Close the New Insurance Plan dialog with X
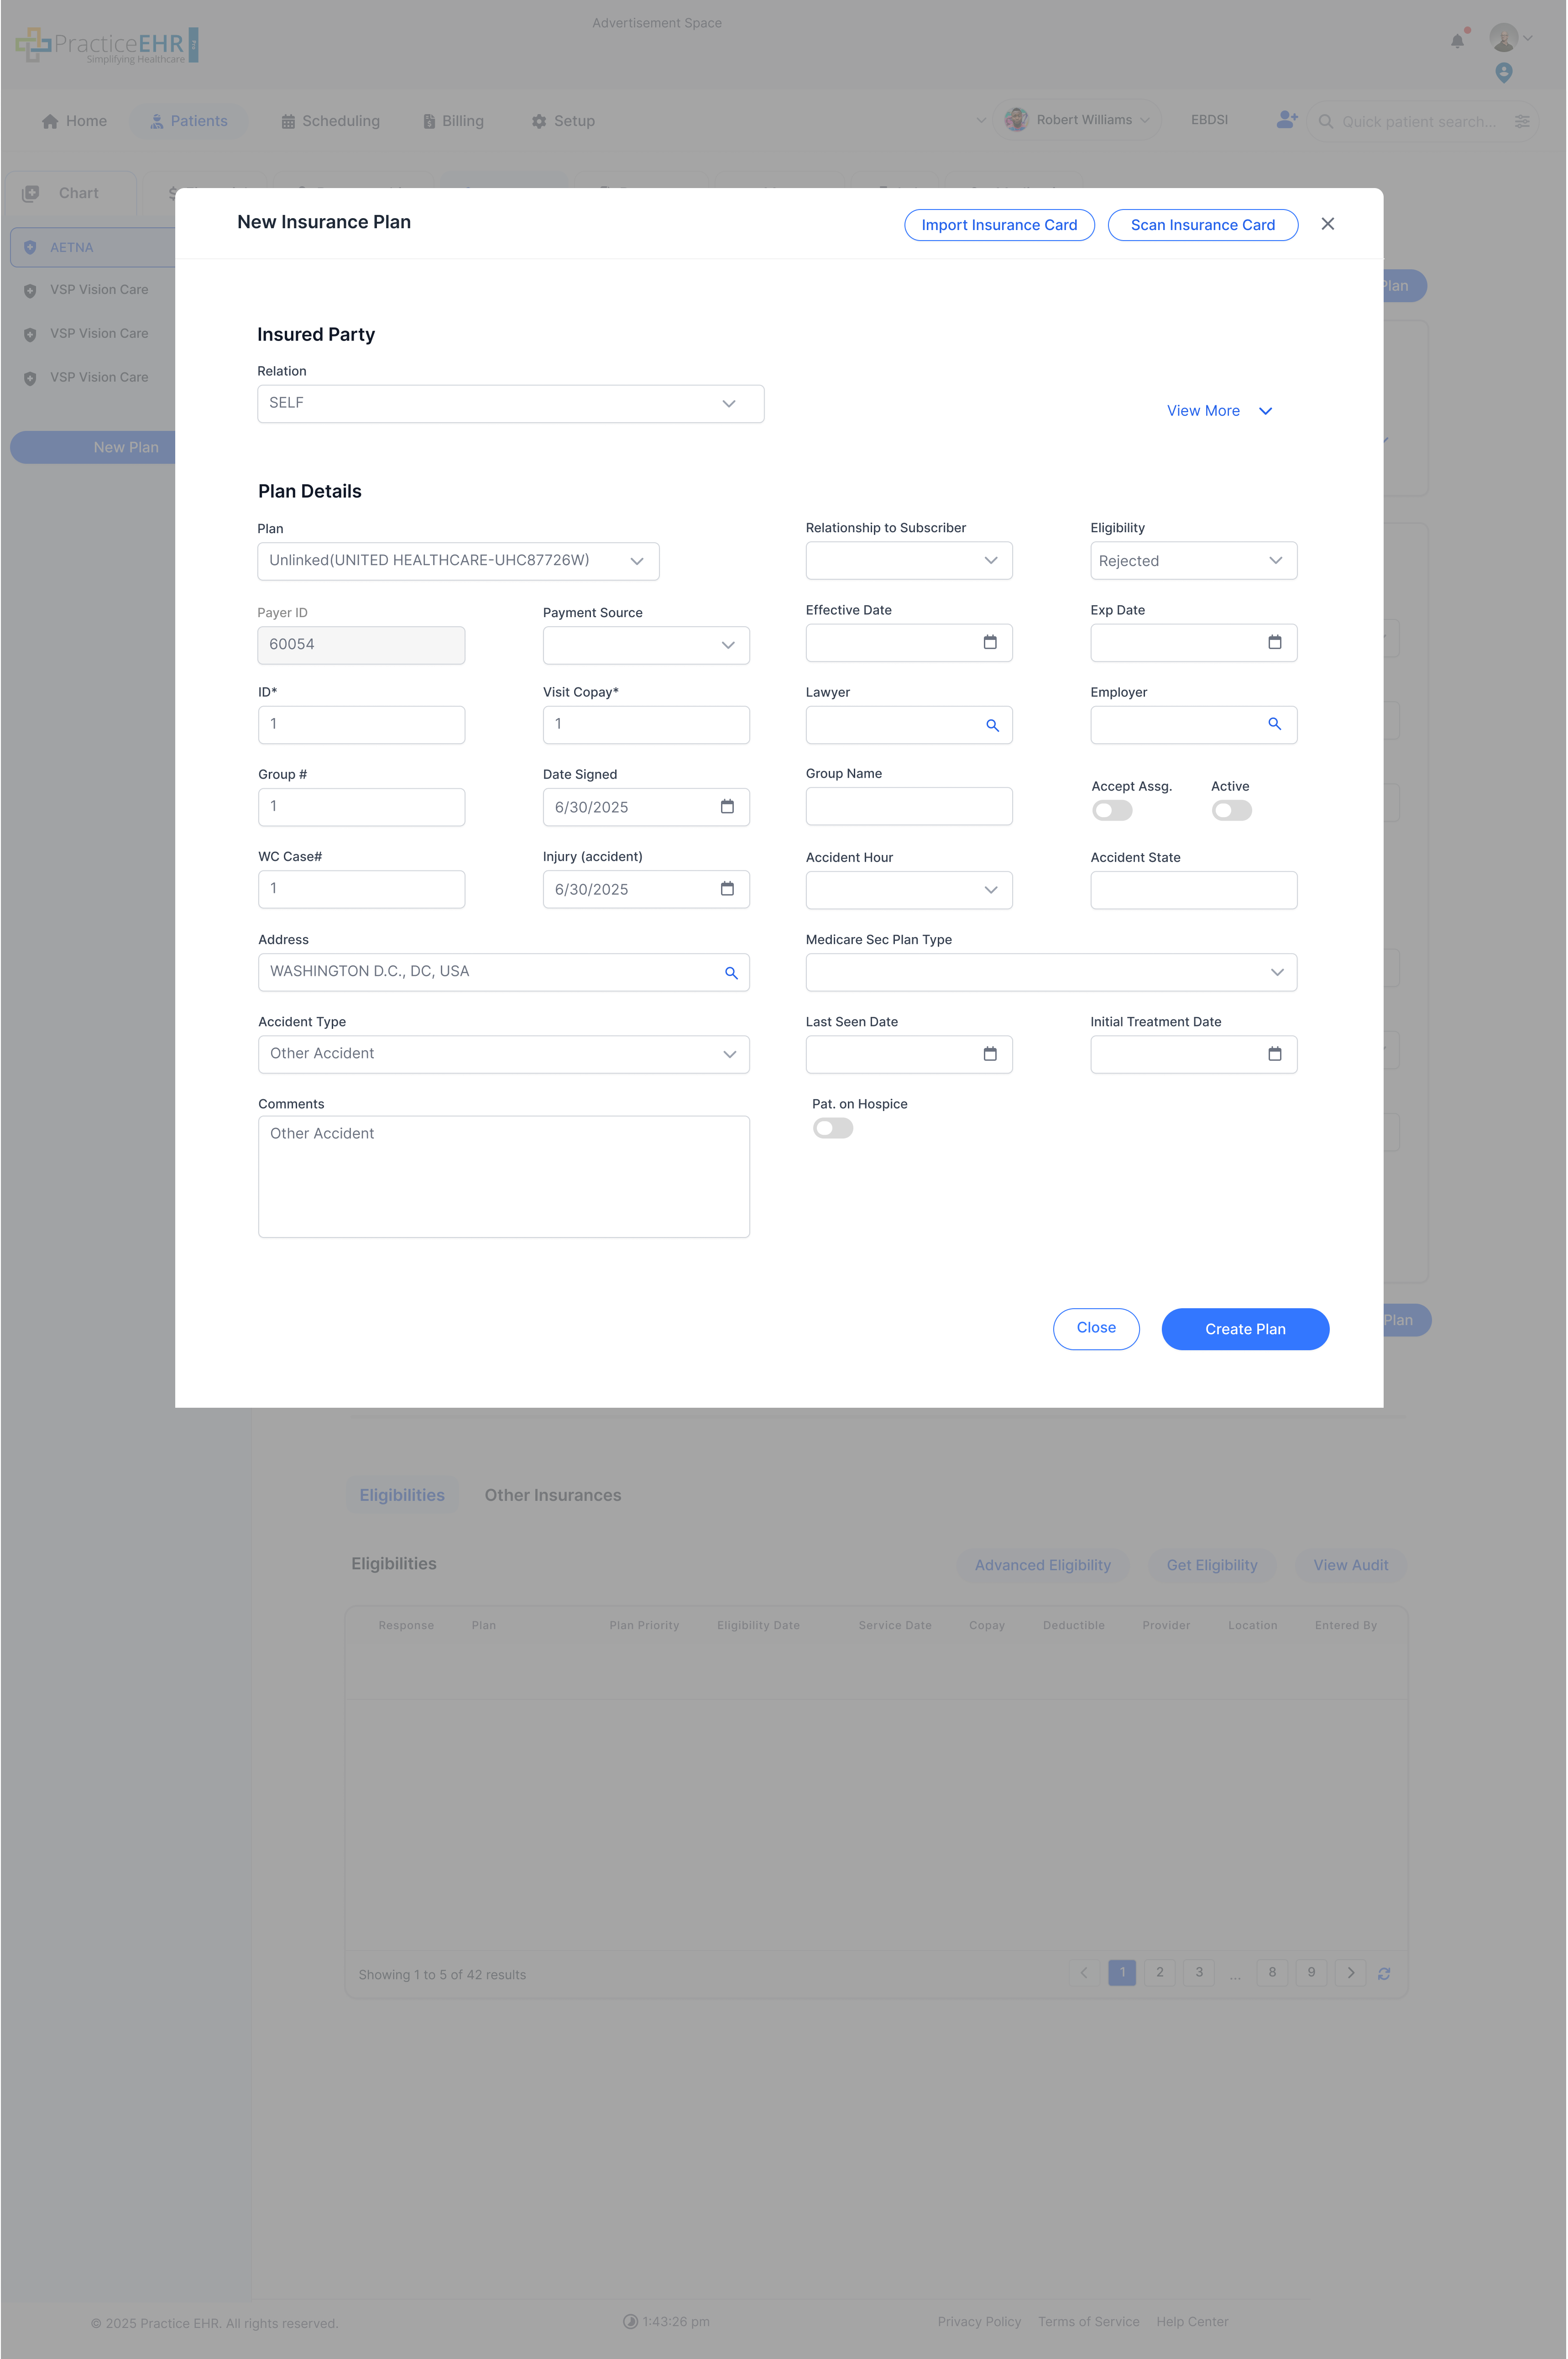Image resolution: width=1568 pixels, height=2359 pixels. click(x=1327, y=224)
